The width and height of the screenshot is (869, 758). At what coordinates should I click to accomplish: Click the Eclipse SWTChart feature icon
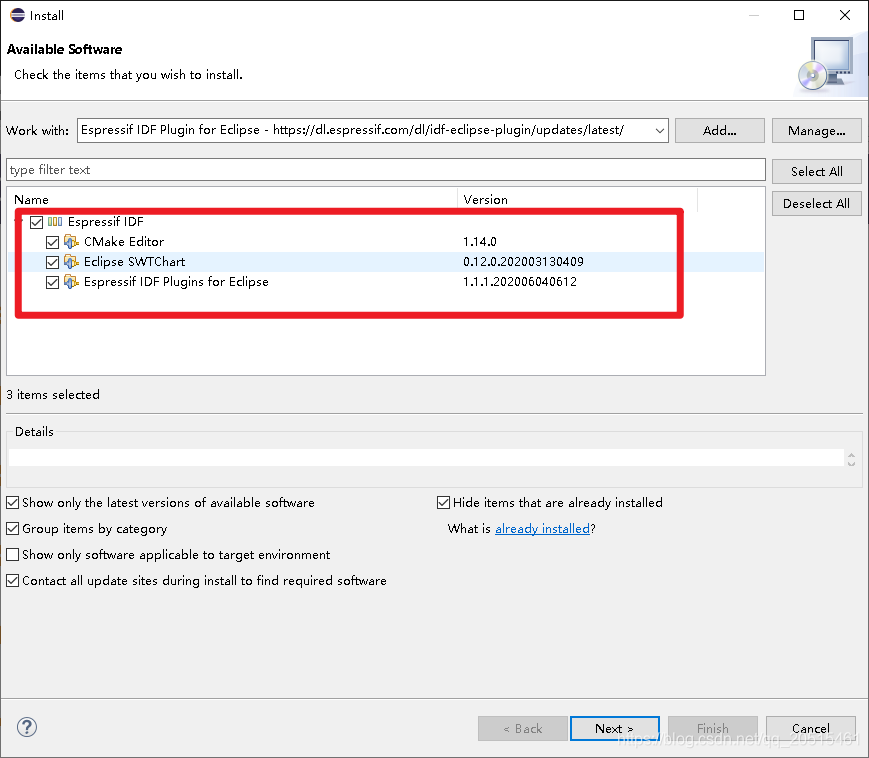tap(71, 262)
